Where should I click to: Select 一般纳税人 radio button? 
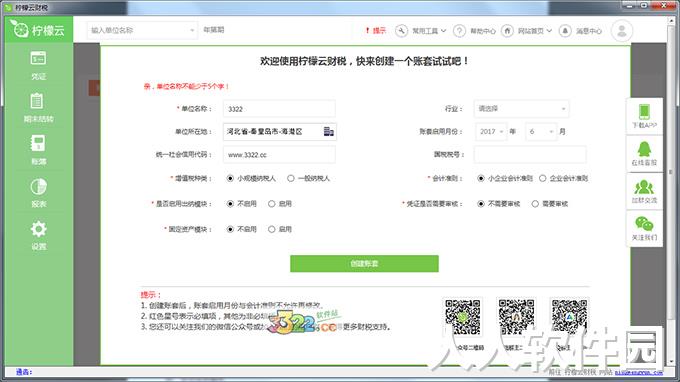pyautogui.click(x=291, y=178)
